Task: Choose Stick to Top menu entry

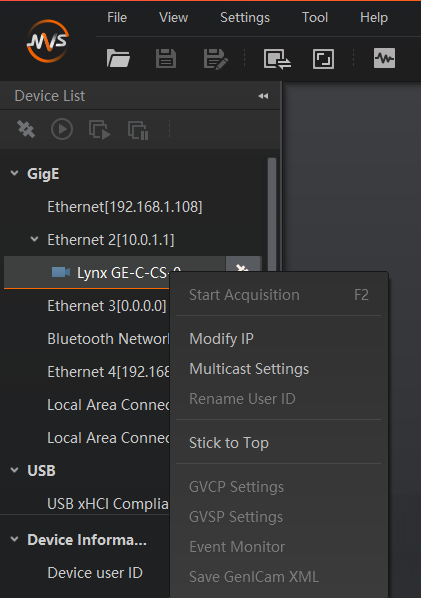Action: (229, 443)
